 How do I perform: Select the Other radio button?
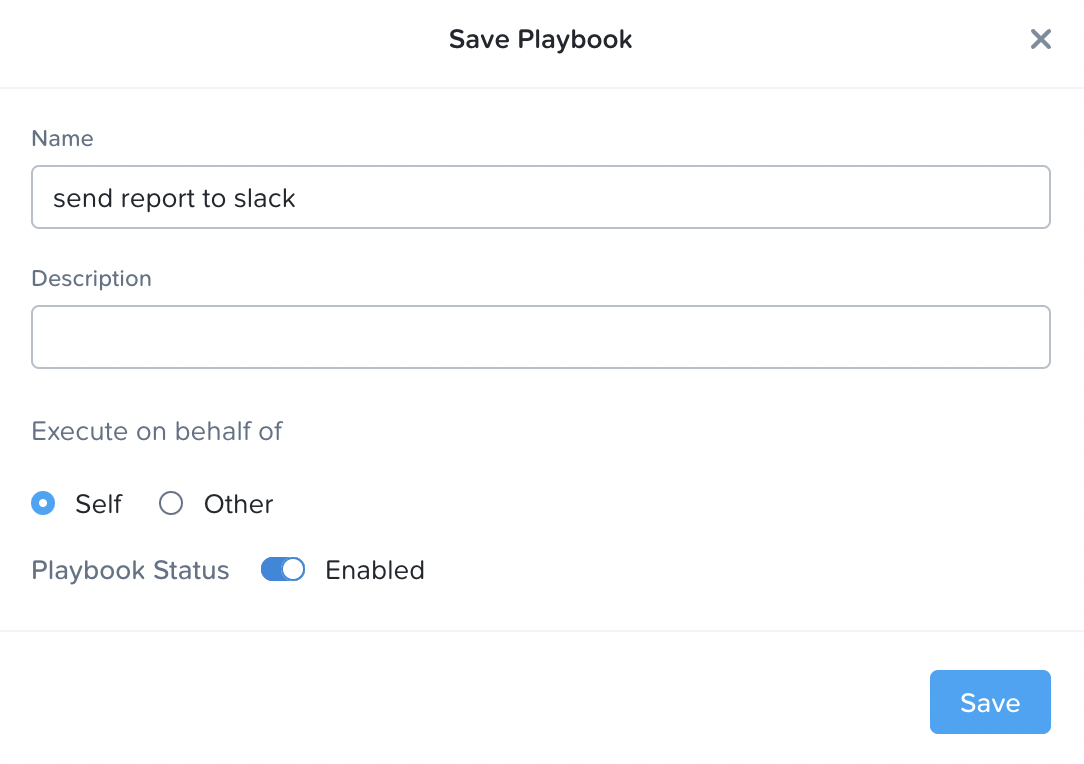click(x=171, y=503)
